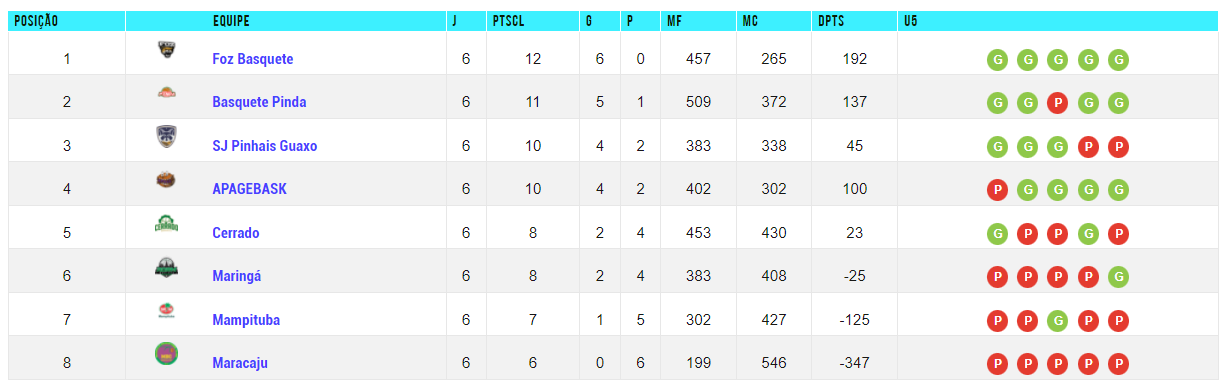This screenshot has width=1227, height=389.
Task: Click the APAGEBASK team logo
Action: pos(167,180)
